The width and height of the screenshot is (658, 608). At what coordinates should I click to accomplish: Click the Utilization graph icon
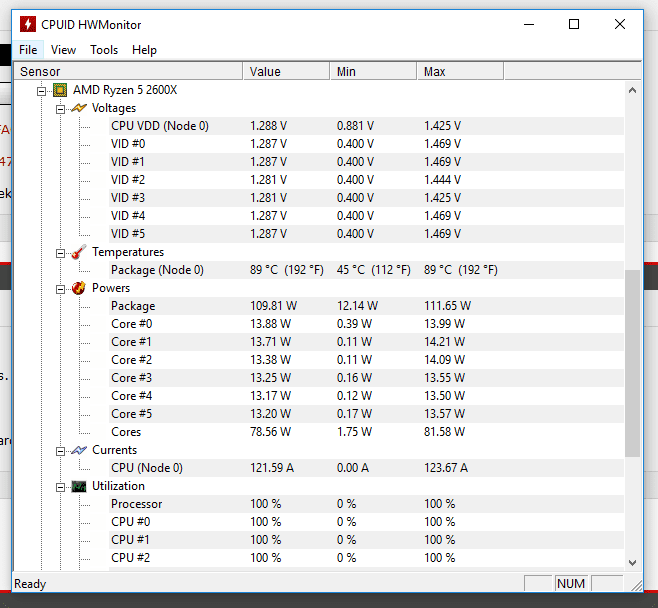pyautogui.click(x=79, y=486)
